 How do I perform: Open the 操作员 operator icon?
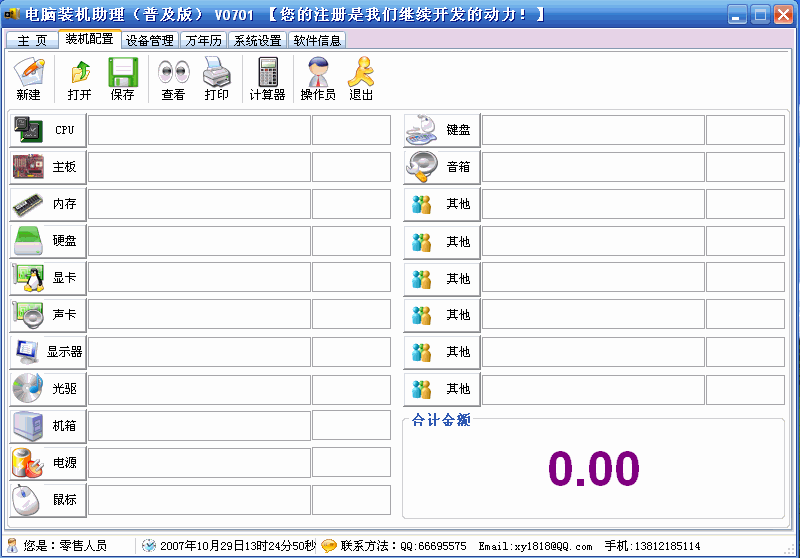pyautogui.click(x=318, y=78)
